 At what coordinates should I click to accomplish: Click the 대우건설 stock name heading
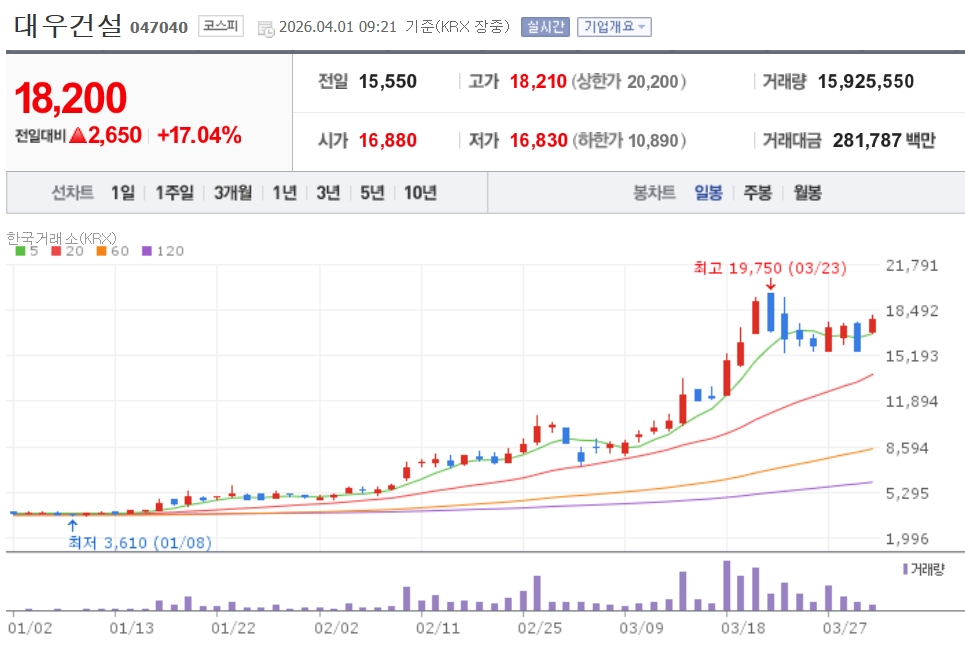[68, 25]
